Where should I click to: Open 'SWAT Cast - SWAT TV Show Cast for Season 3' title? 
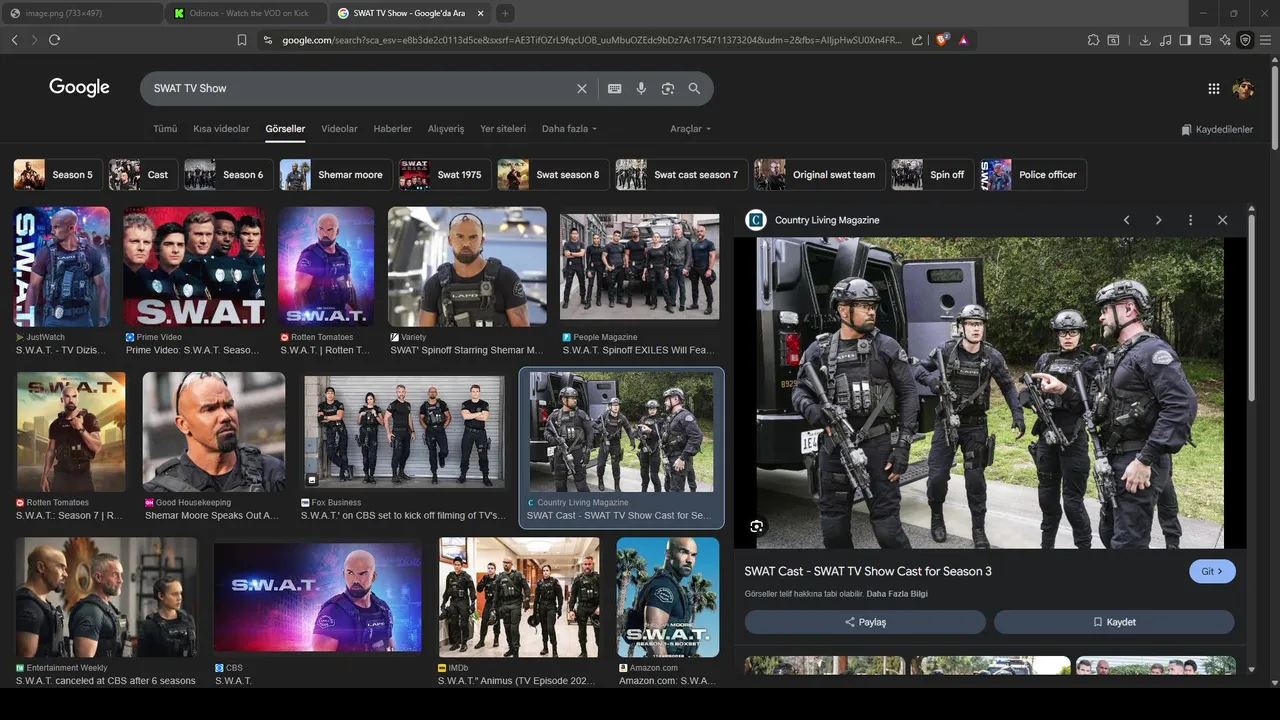[868, 571]
